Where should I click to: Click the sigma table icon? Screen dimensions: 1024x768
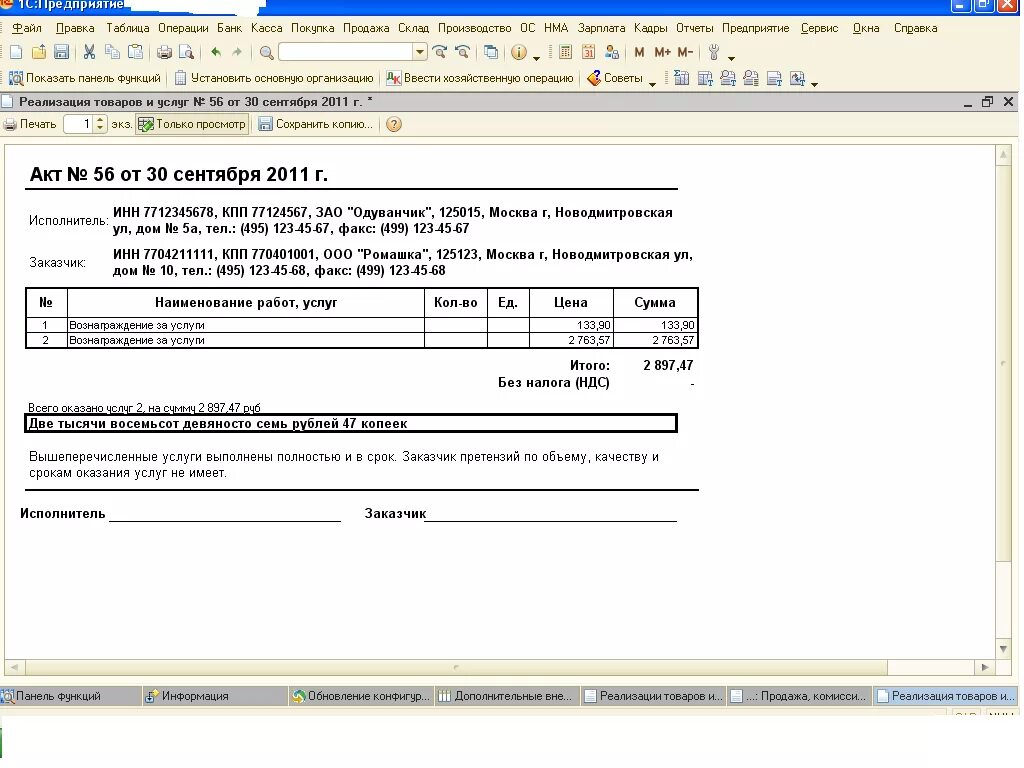pyautogui.click(x=681, y=78)
